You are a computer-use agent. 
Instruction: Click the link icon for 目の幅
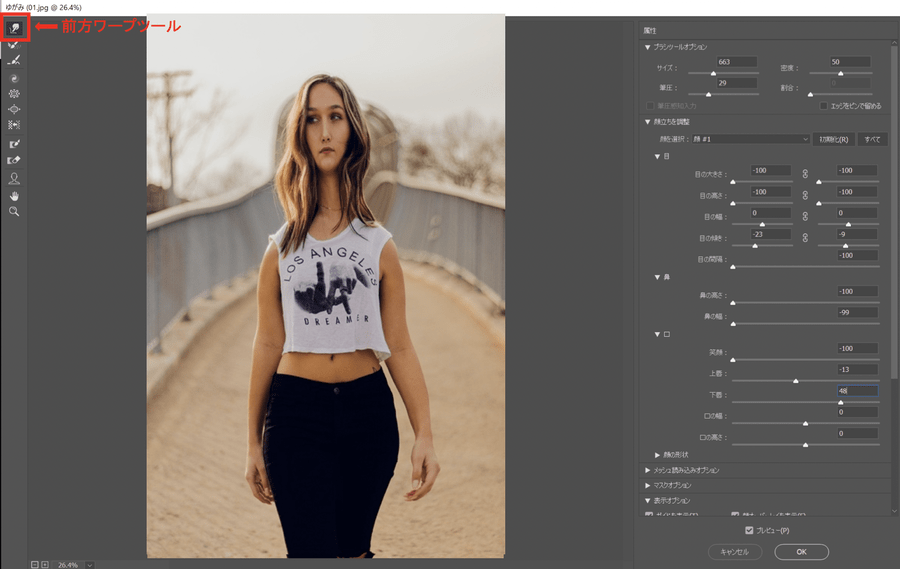[x=805, y=216]
